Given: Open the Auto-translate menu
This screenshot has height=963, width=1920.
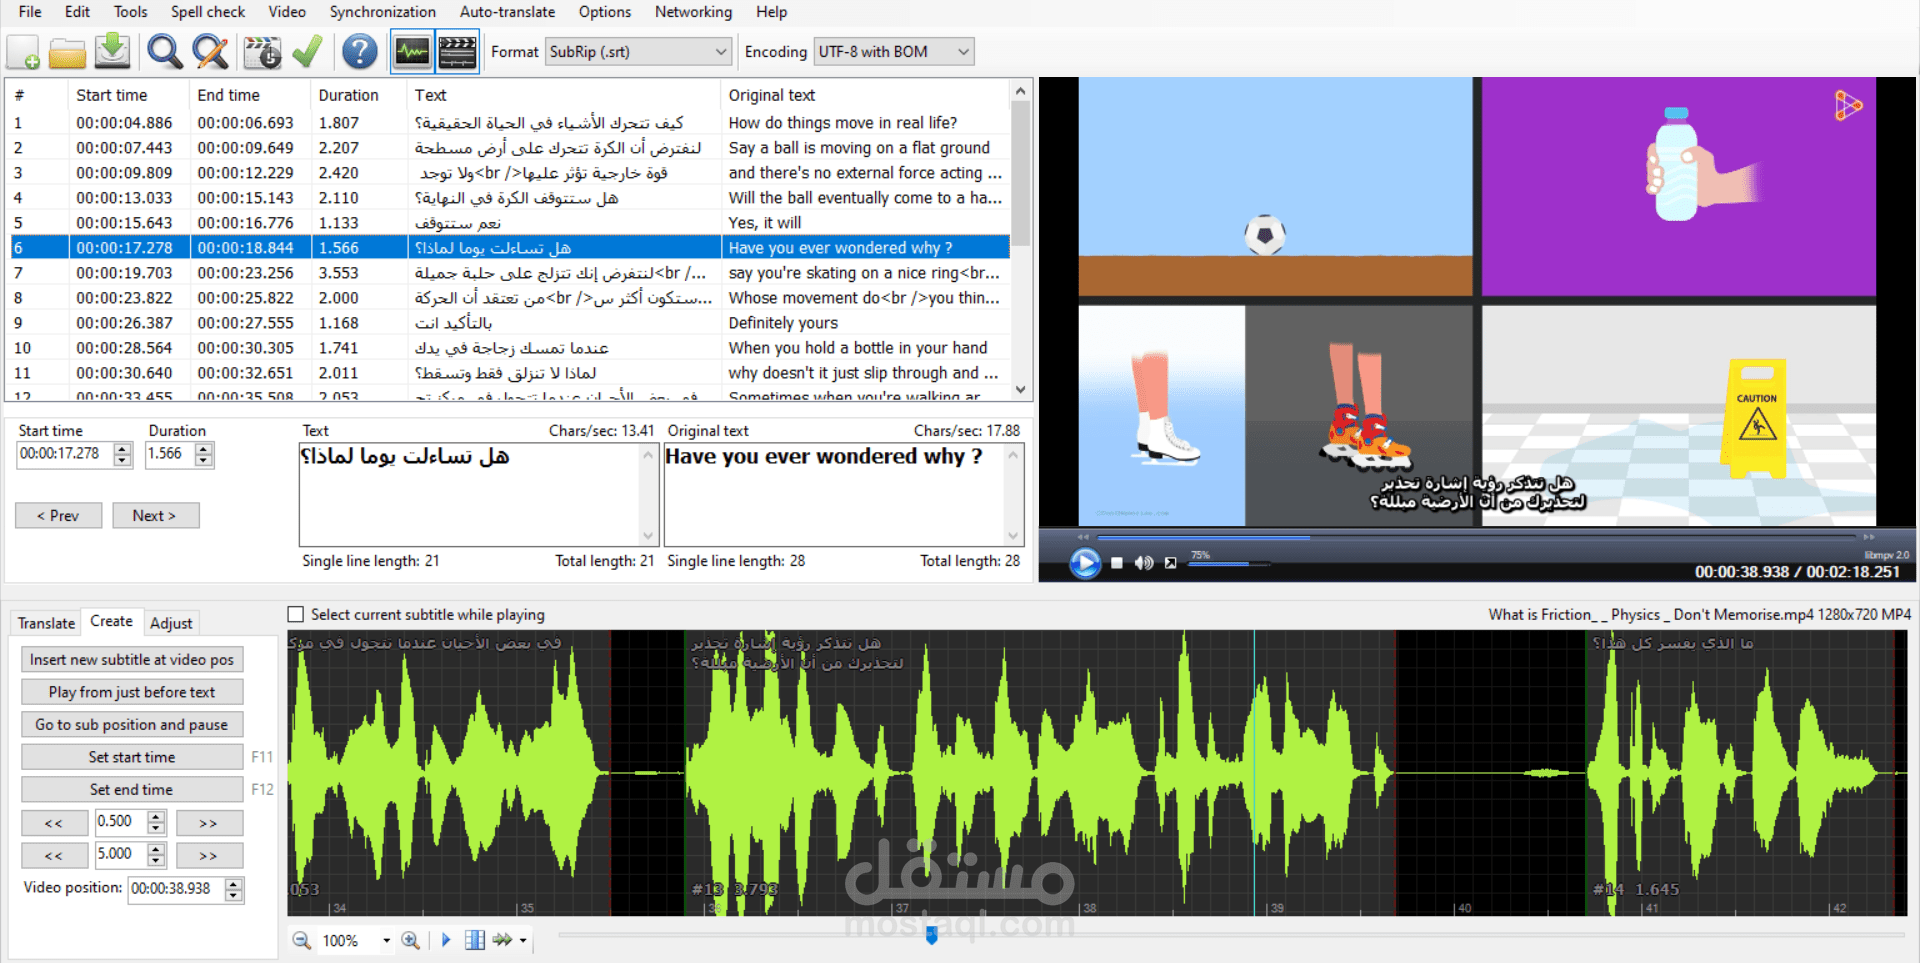Looking at the screenshot, I should tap(507, 12).
